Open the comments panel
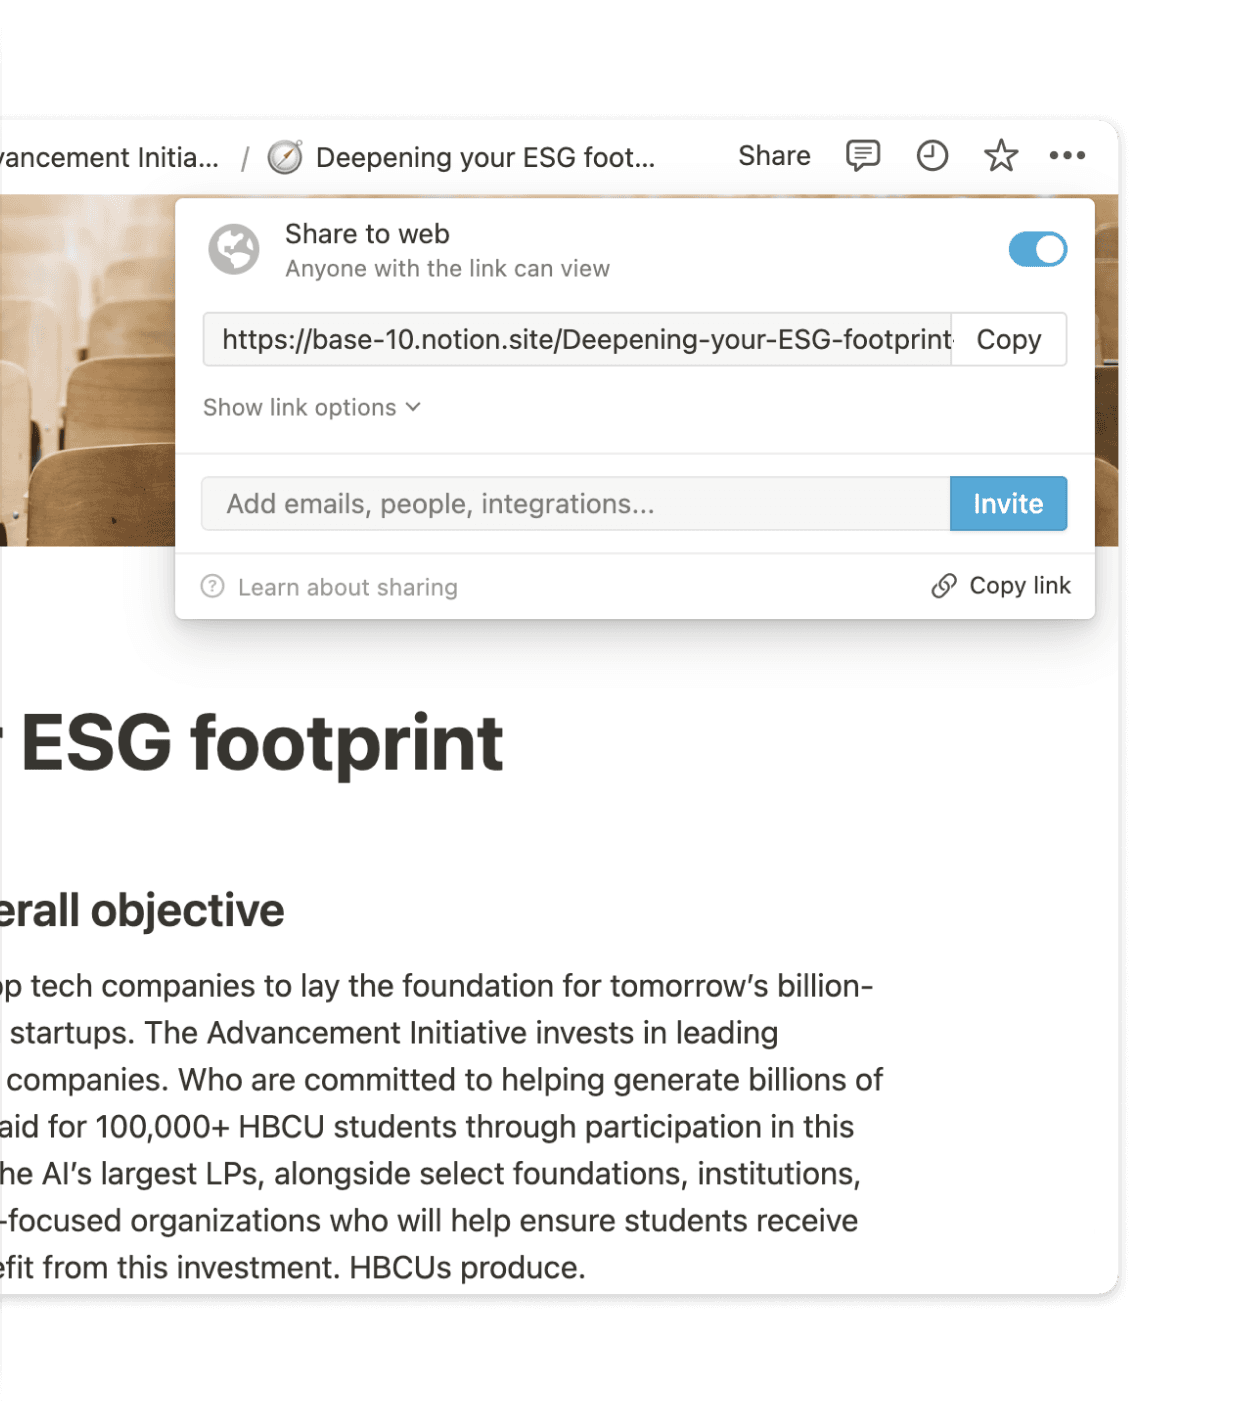 (x=861, y=156)
